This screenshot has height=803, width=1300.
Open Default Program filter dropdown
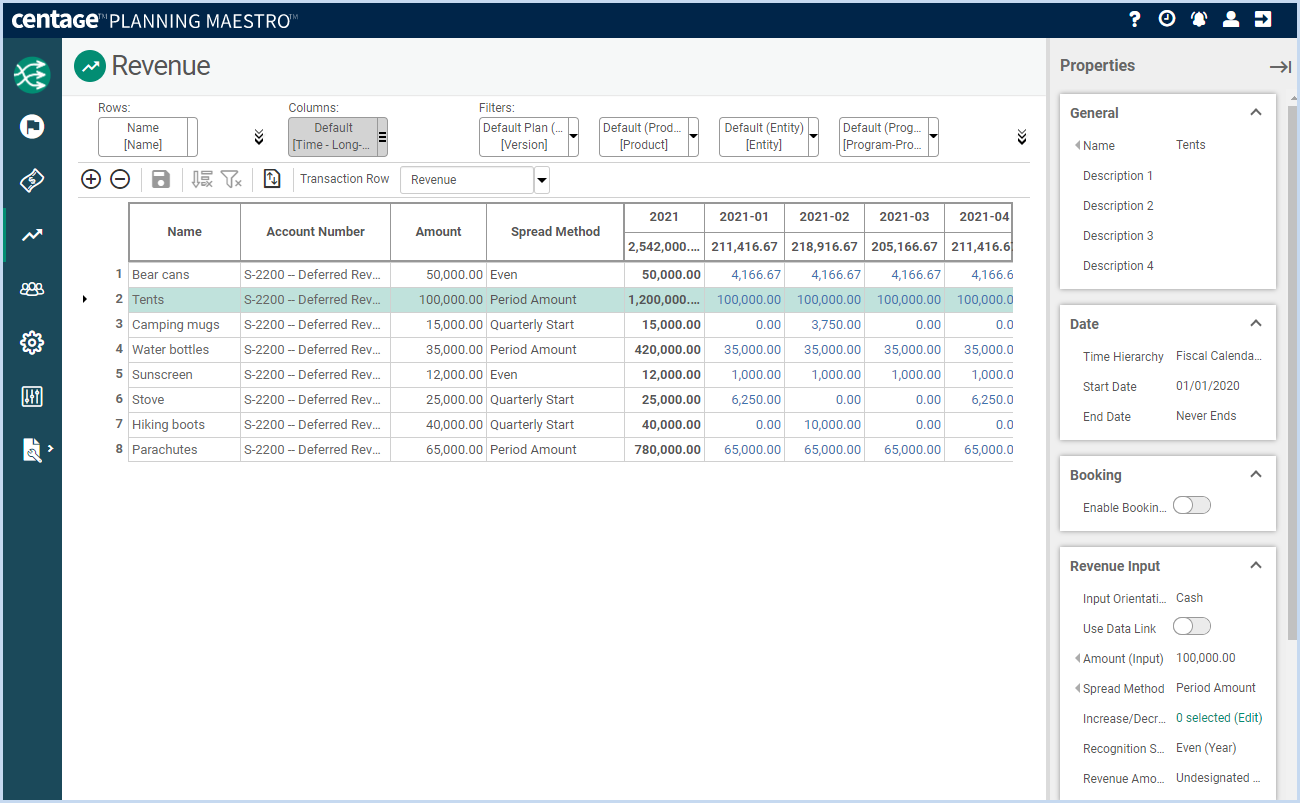934,137
